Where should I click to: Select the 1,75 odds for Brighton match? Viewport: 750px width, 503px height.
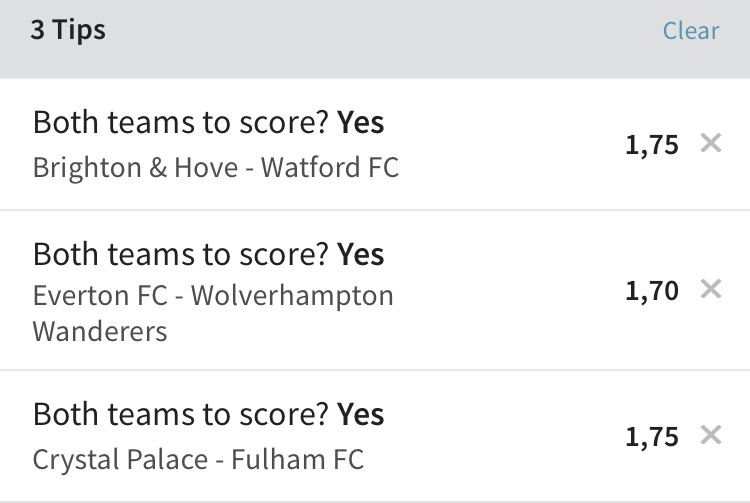(652, 145)
